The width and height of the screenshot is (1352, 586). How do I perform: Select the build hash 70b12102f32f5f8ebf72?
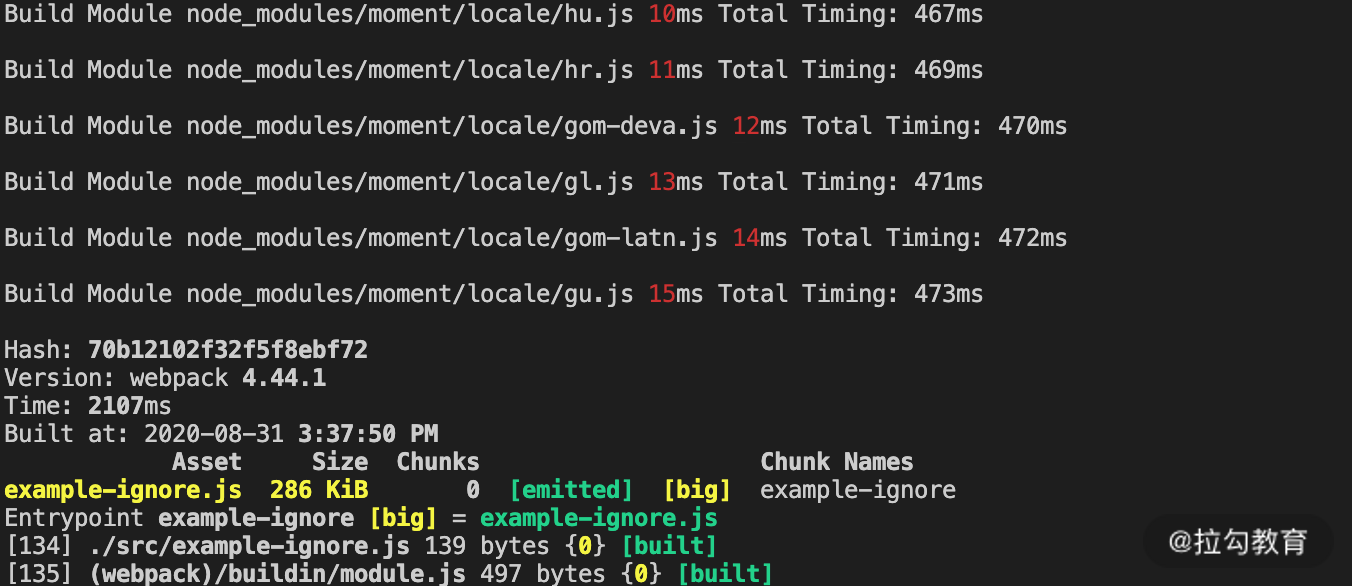(227, 350)
